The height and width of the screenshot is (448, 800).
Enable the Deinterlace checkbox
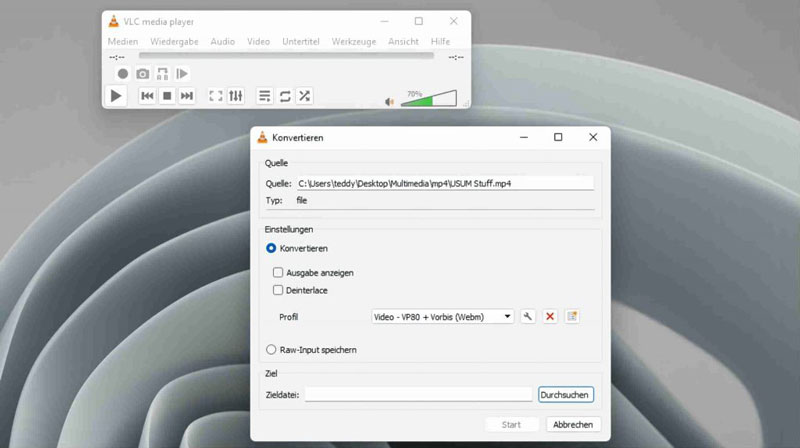coord(278,290)
